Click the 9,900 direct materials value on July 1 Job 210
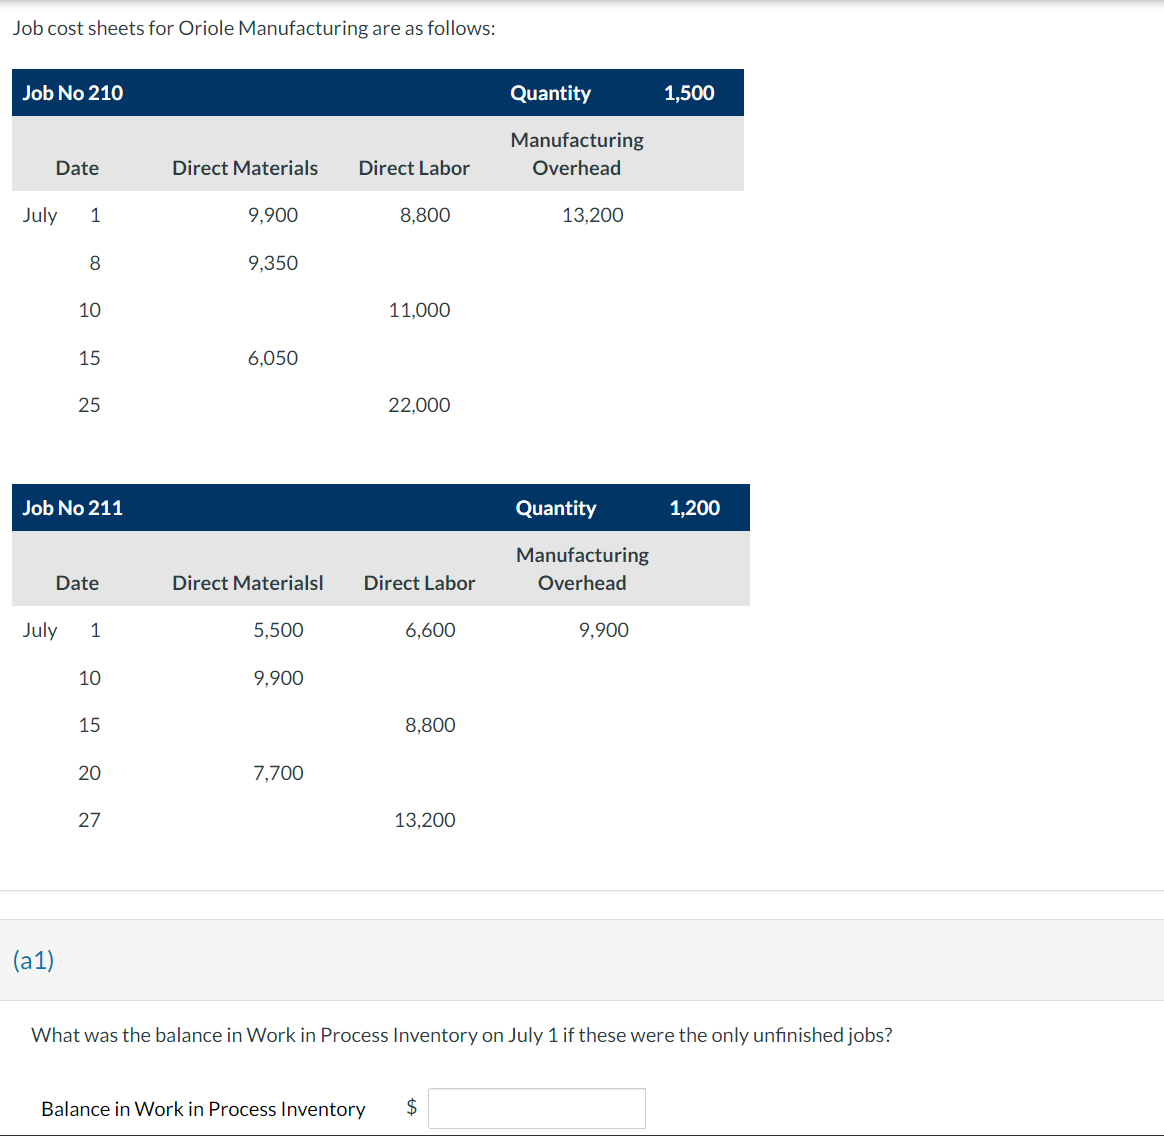The width and height of the screenshot is (1164, 1136). pos(272,215)
